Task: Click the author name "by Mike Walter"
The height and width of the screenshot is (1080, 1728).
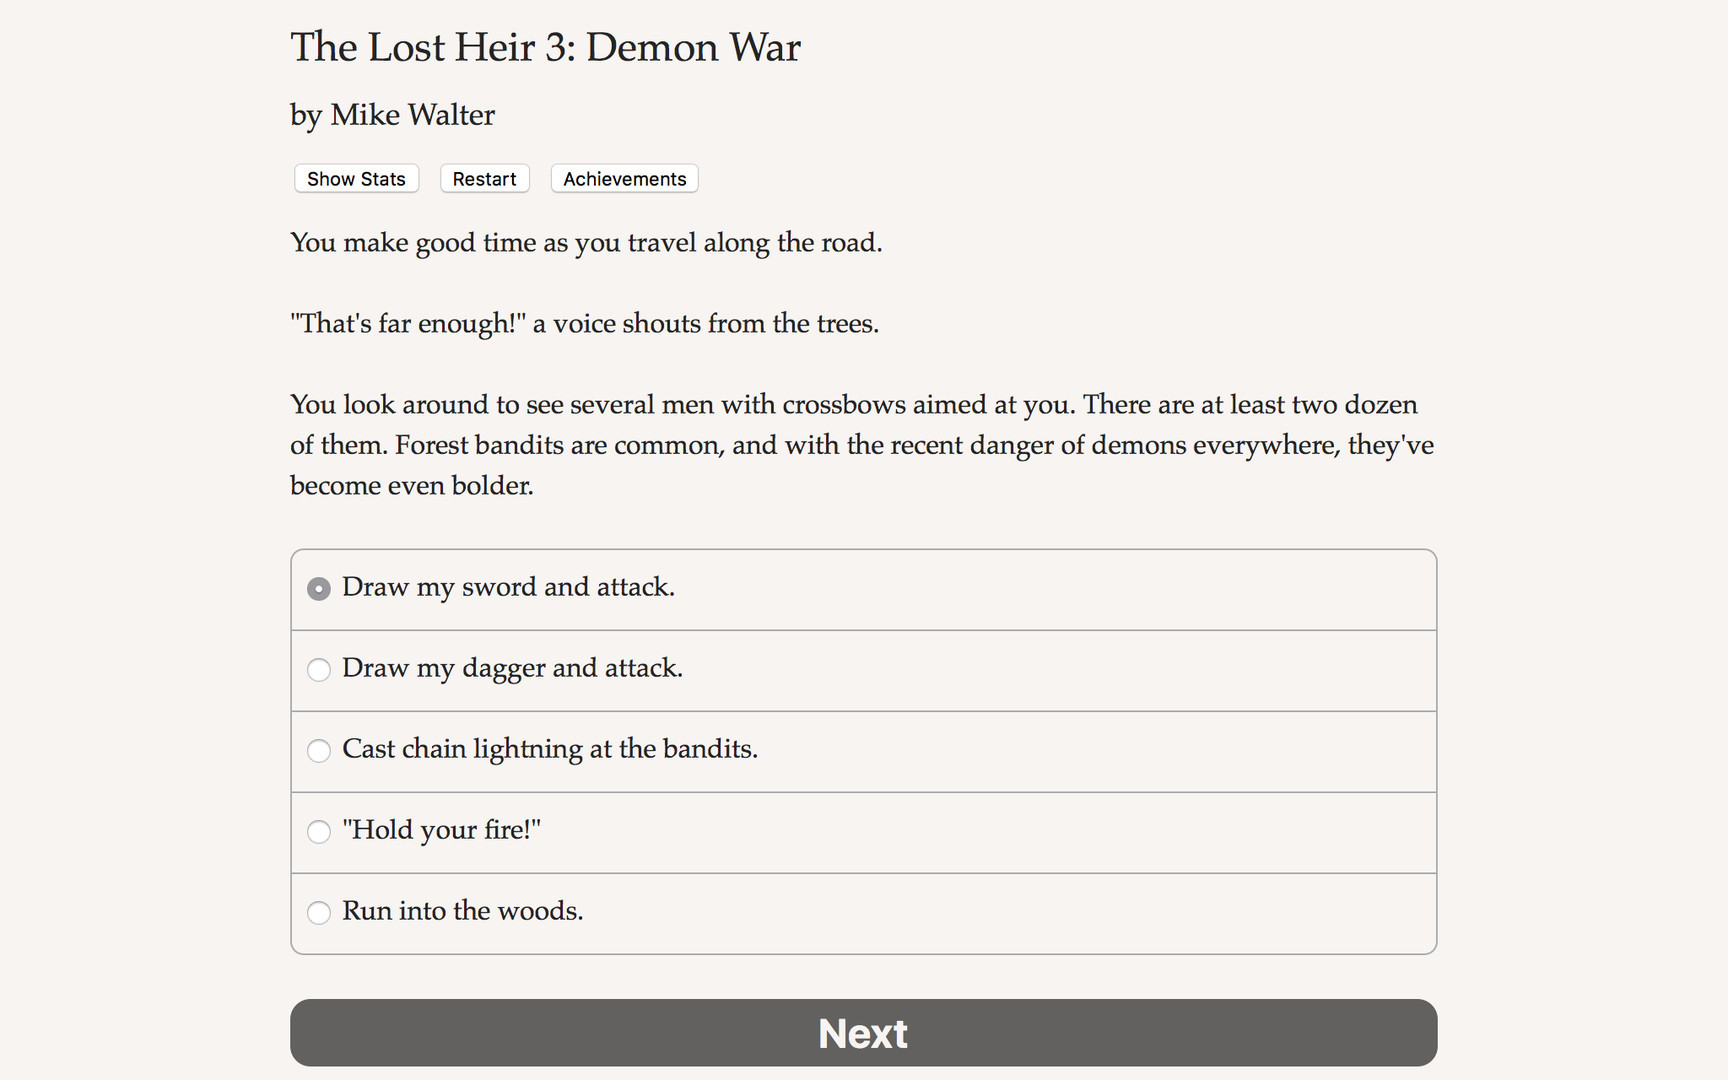Action: (391, 115)
